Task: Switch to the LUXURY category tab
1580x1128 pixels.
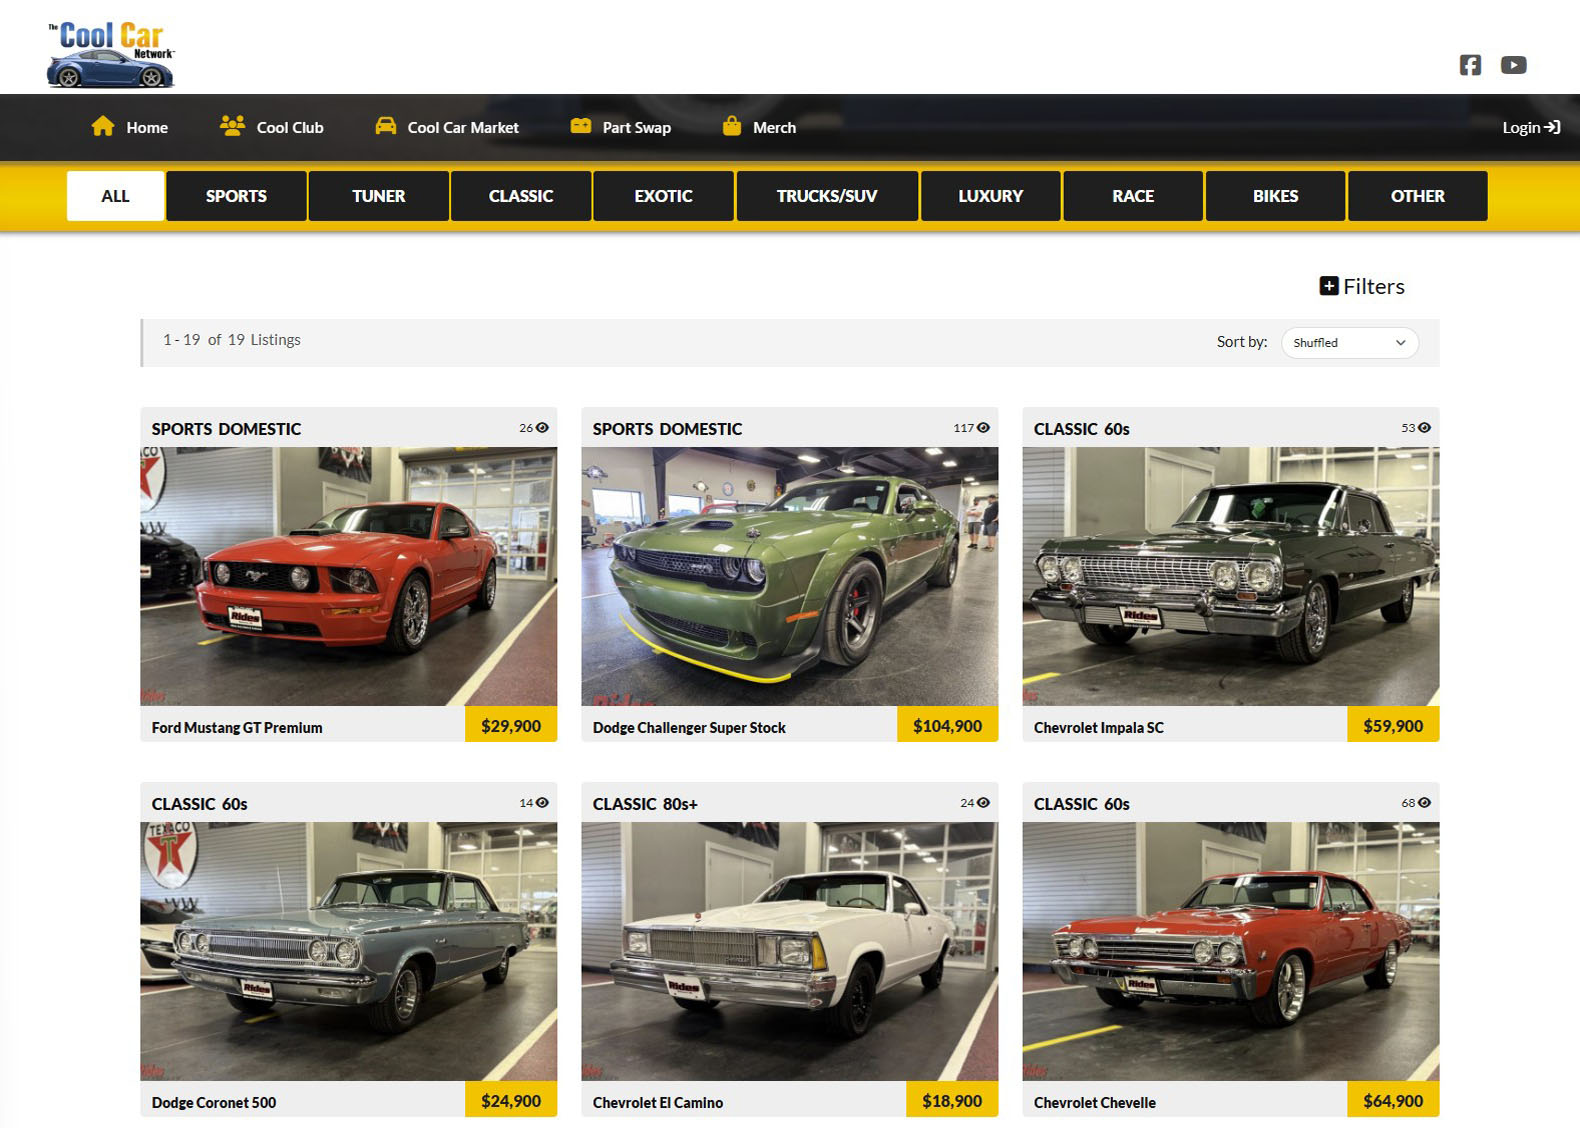Action: (991, 196)
